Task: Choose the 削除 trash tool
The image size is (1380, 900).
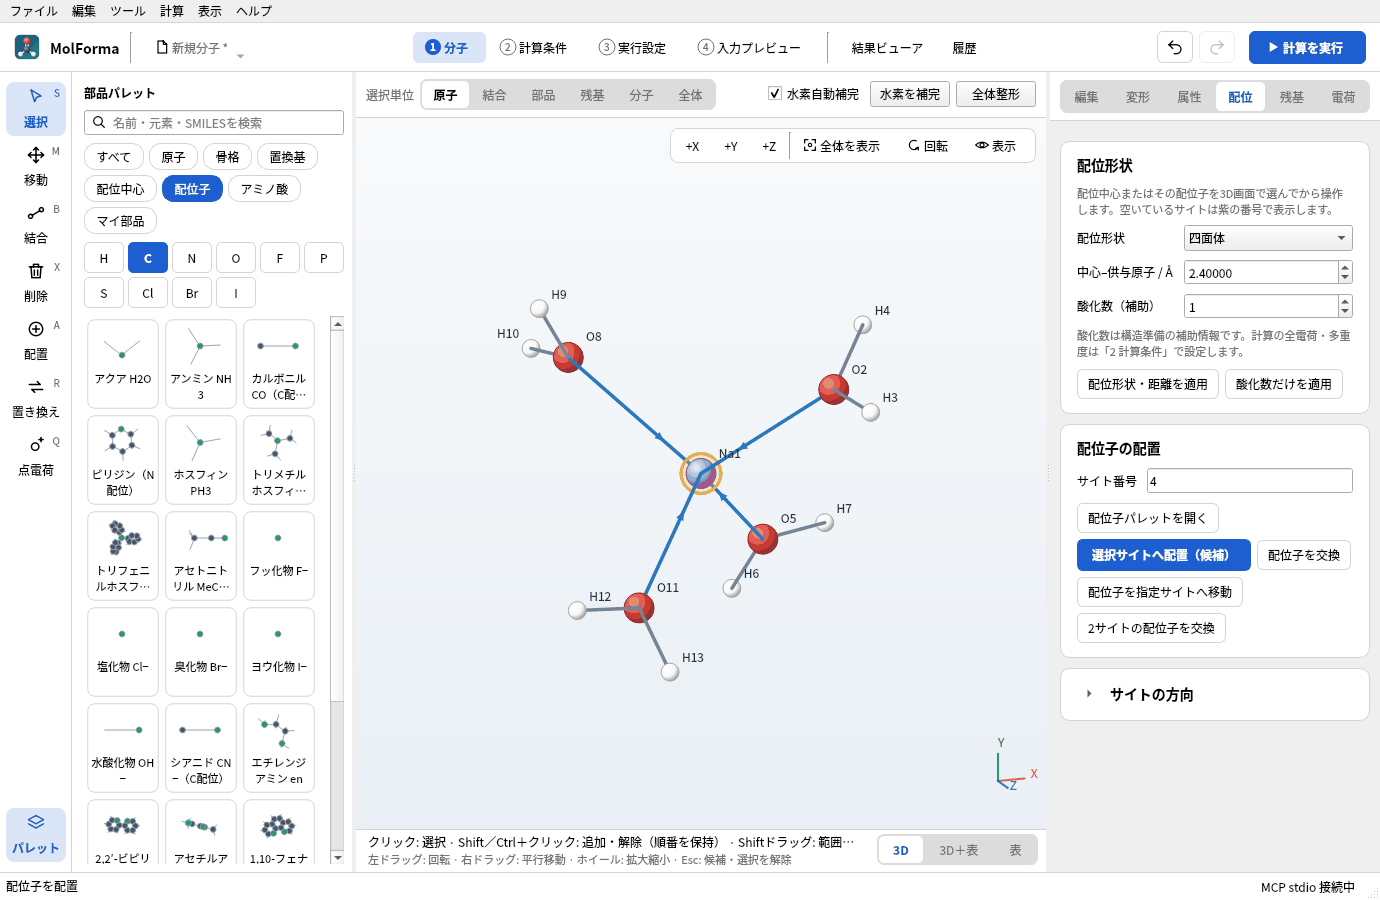Action: pyautogui.click(x=36, y=282)
